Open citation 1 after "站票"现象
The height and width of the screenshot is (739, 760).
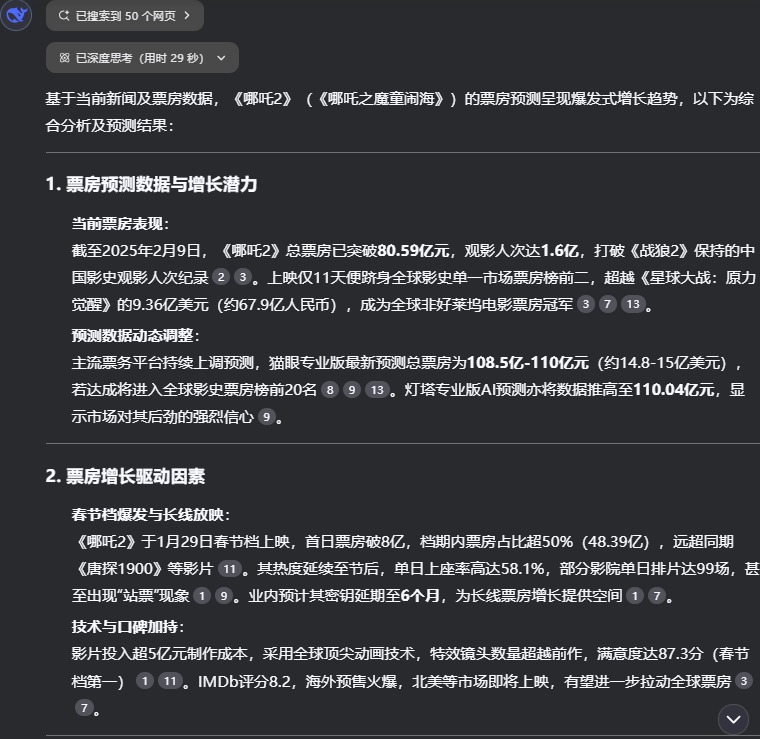point(201,597)
